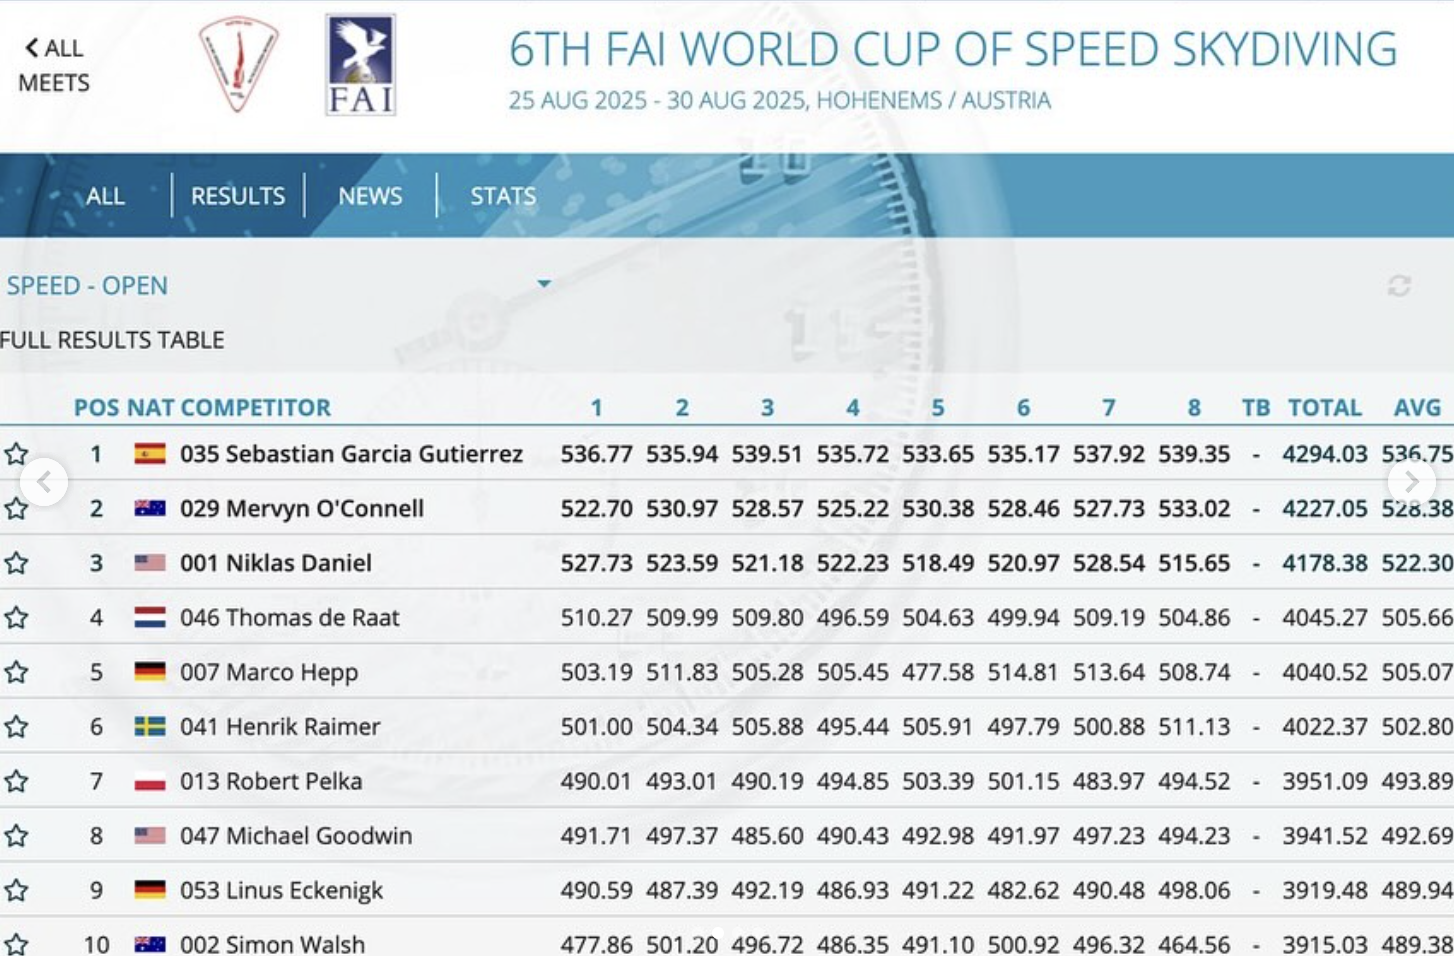This screenshot has width=1454, height=956.
Task: Click the left carousel arrow
Action: point(43,482)
